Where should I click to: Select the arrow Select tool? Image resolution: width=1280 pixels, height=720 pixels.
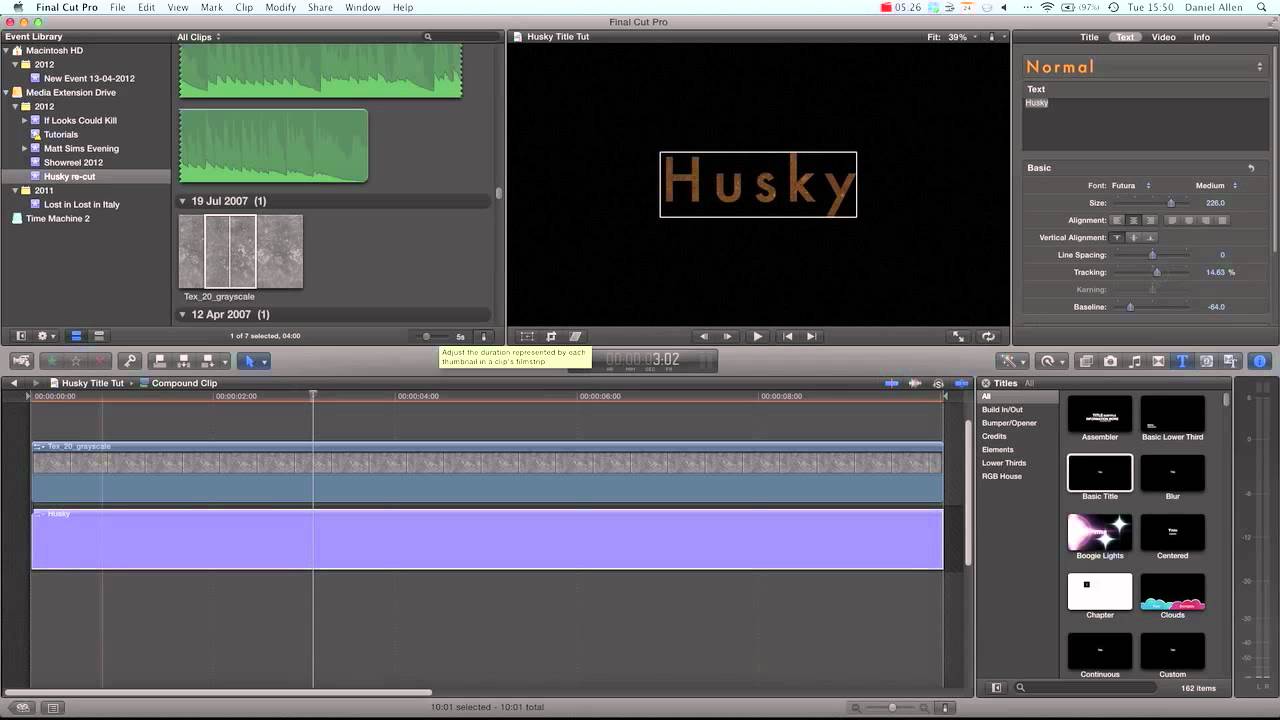251,361
